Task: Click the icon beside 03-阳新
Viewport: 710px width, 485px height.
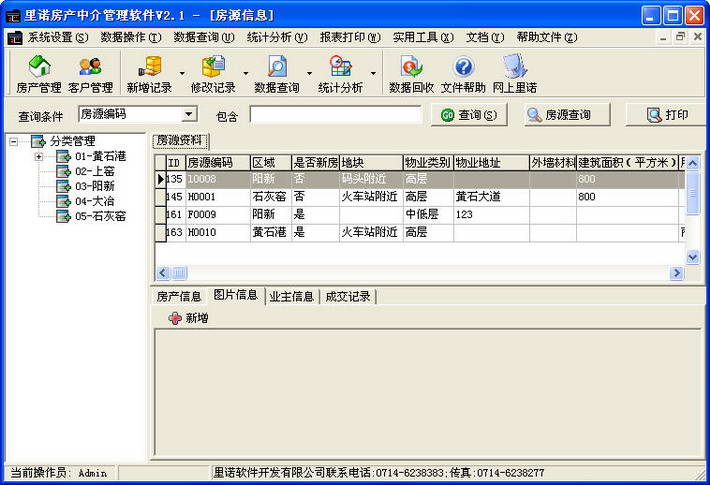Action: pos(63,186)
